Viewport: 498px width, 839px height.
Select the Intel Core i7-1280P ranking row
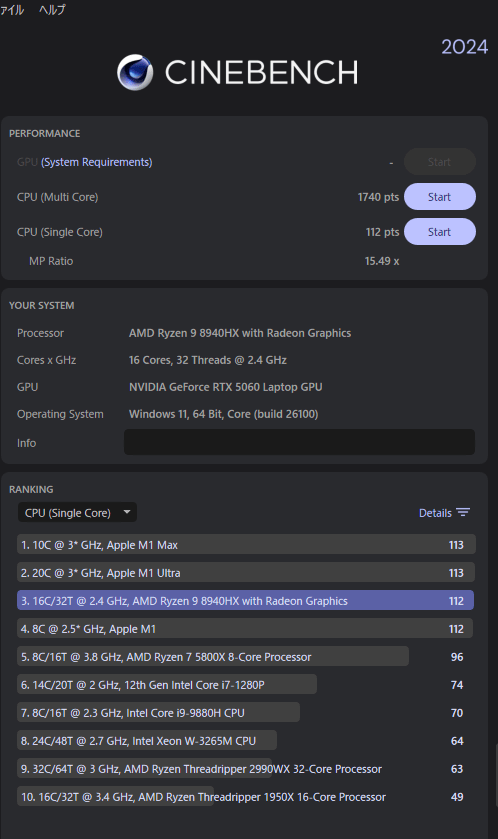pos(246,684)
